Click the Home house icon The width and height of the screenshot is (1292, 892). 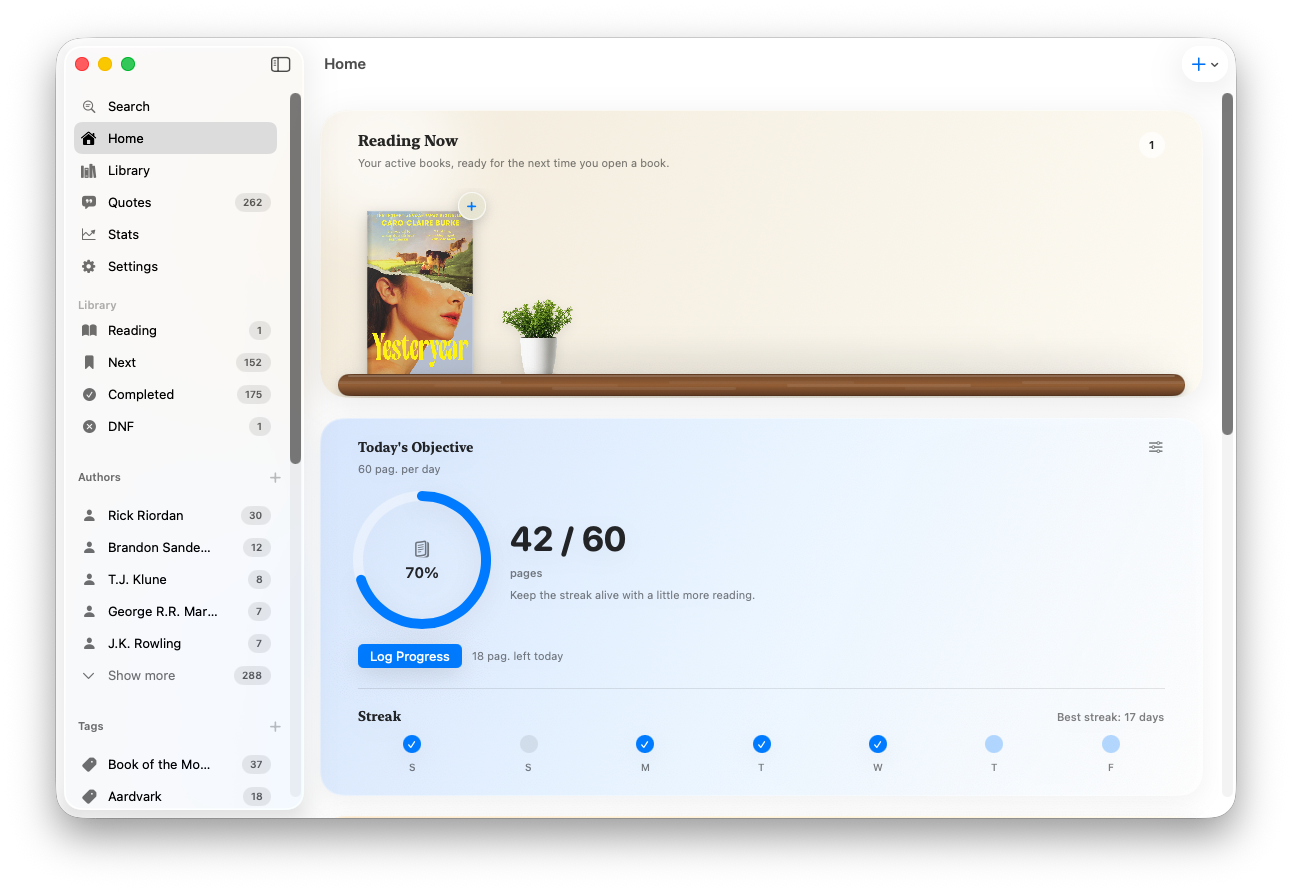point(89,138)
